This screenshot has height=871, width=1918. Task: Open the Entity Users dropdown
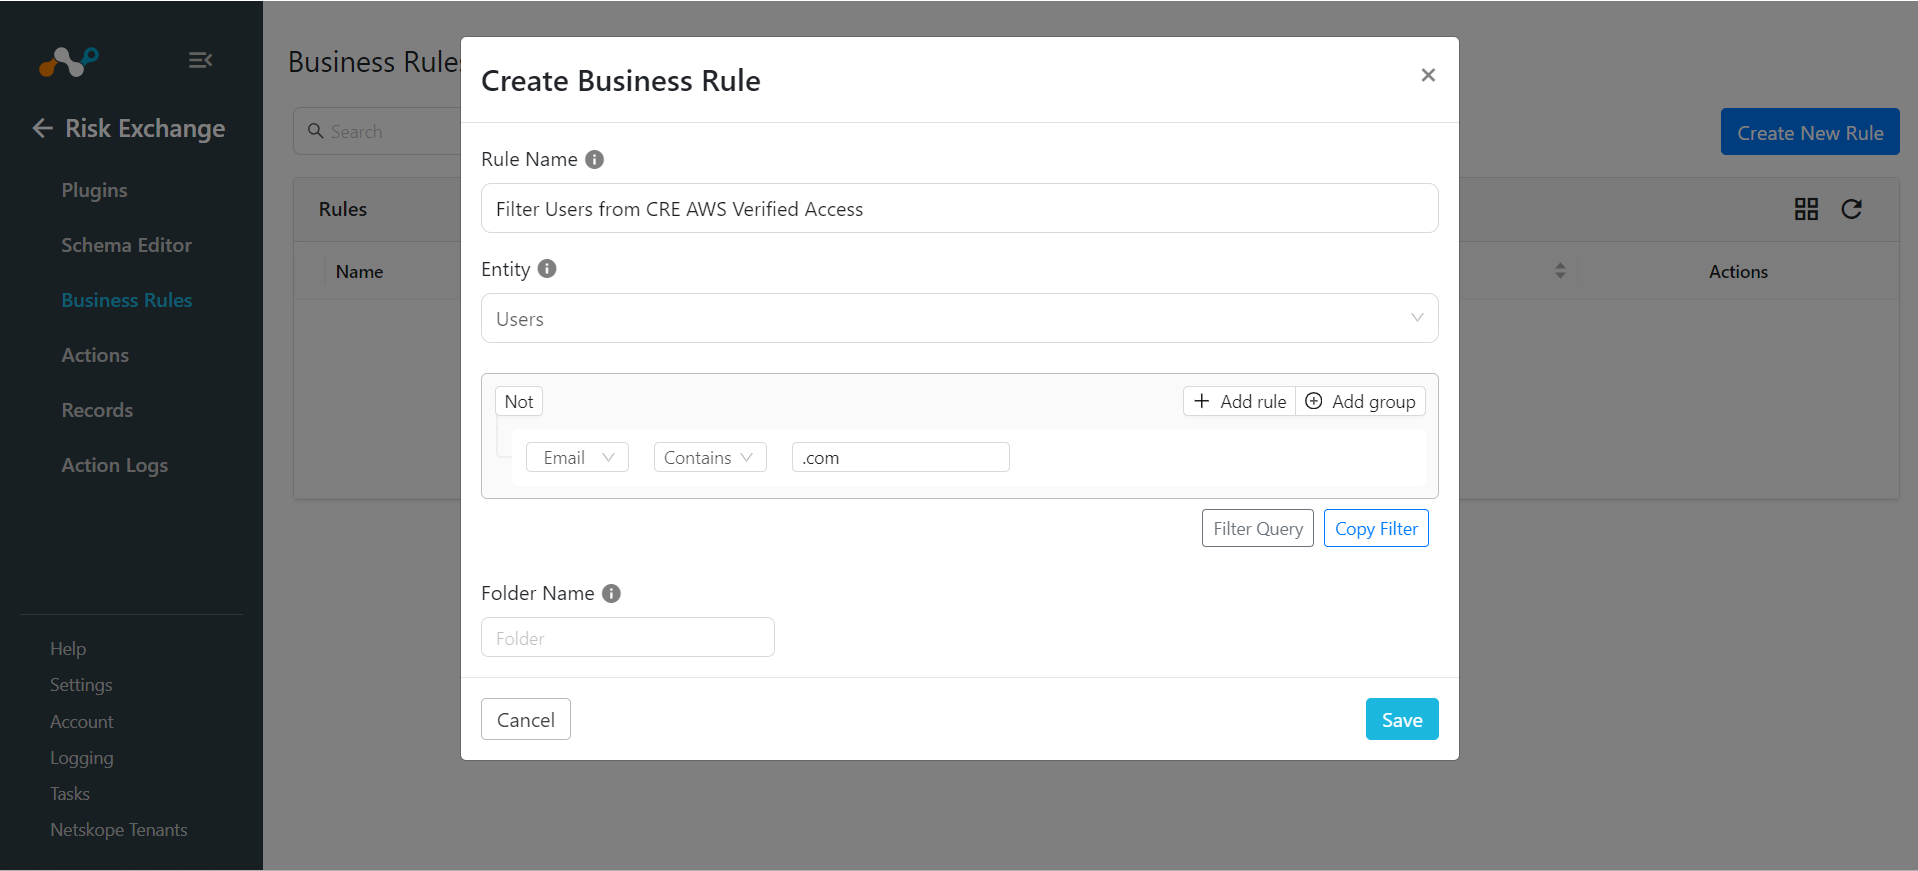click(959, 318)
